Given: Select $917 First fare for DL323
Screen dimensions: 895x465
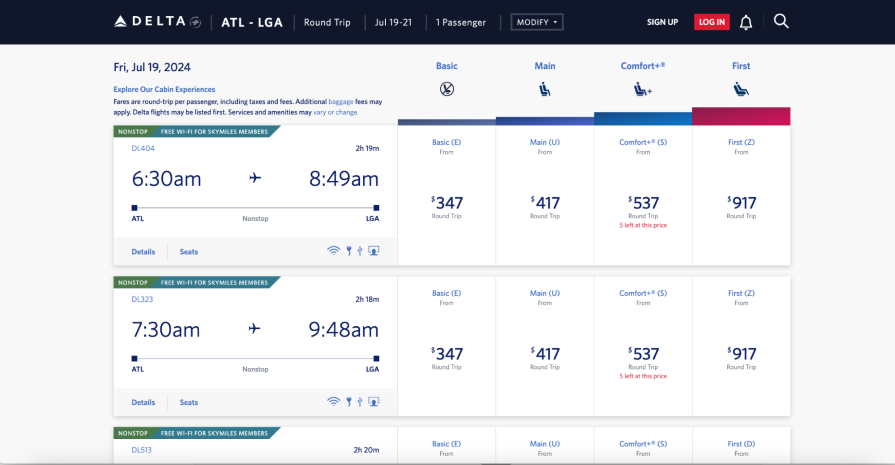Looking at the screenshot, I should coord(741,355).
